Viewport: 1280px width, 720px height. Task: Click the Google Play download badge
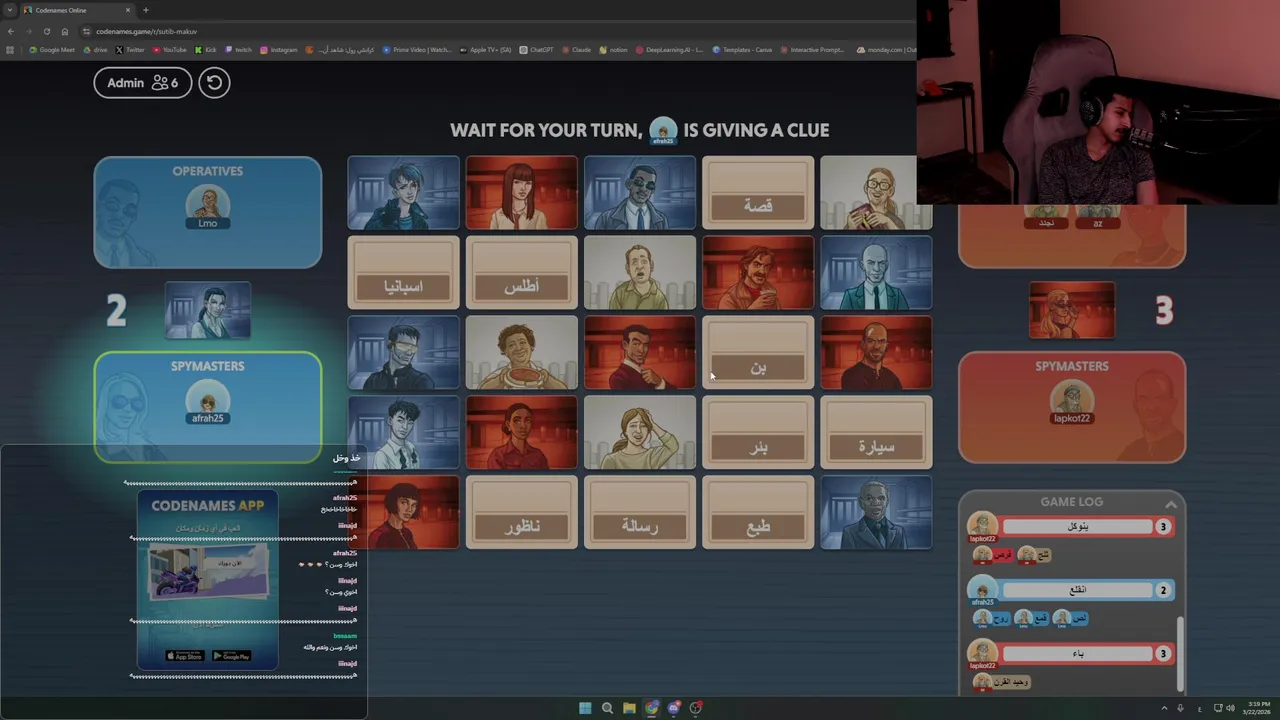pyautogui.click(x=232, y=656)
